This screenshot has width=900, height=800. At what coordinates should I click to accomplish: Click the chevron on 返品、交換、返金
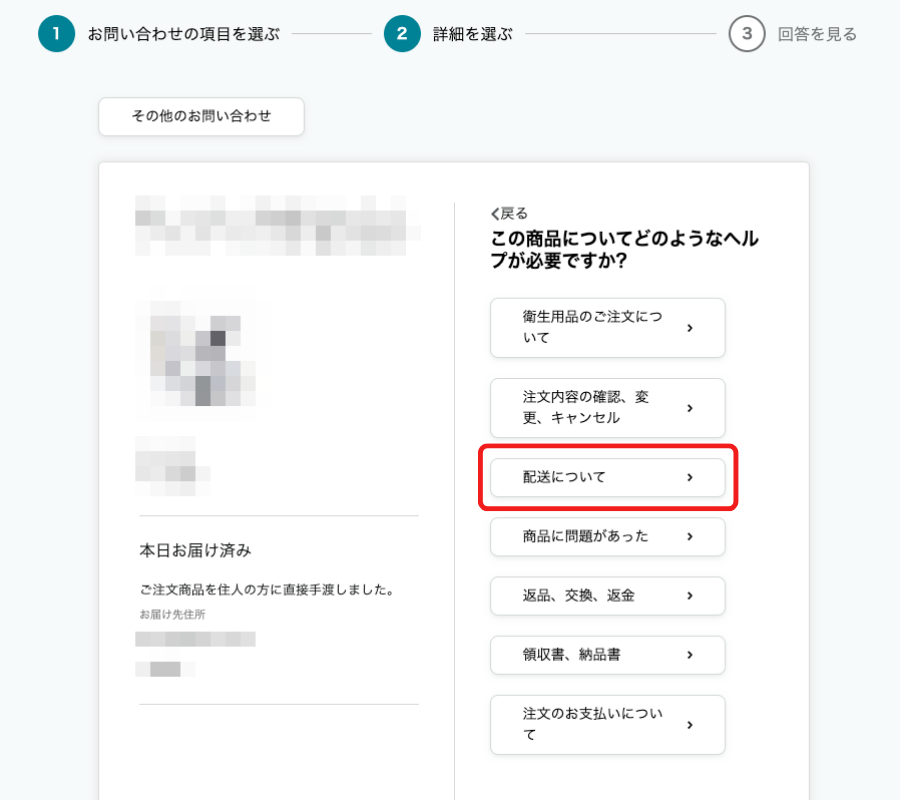point(689,596)
